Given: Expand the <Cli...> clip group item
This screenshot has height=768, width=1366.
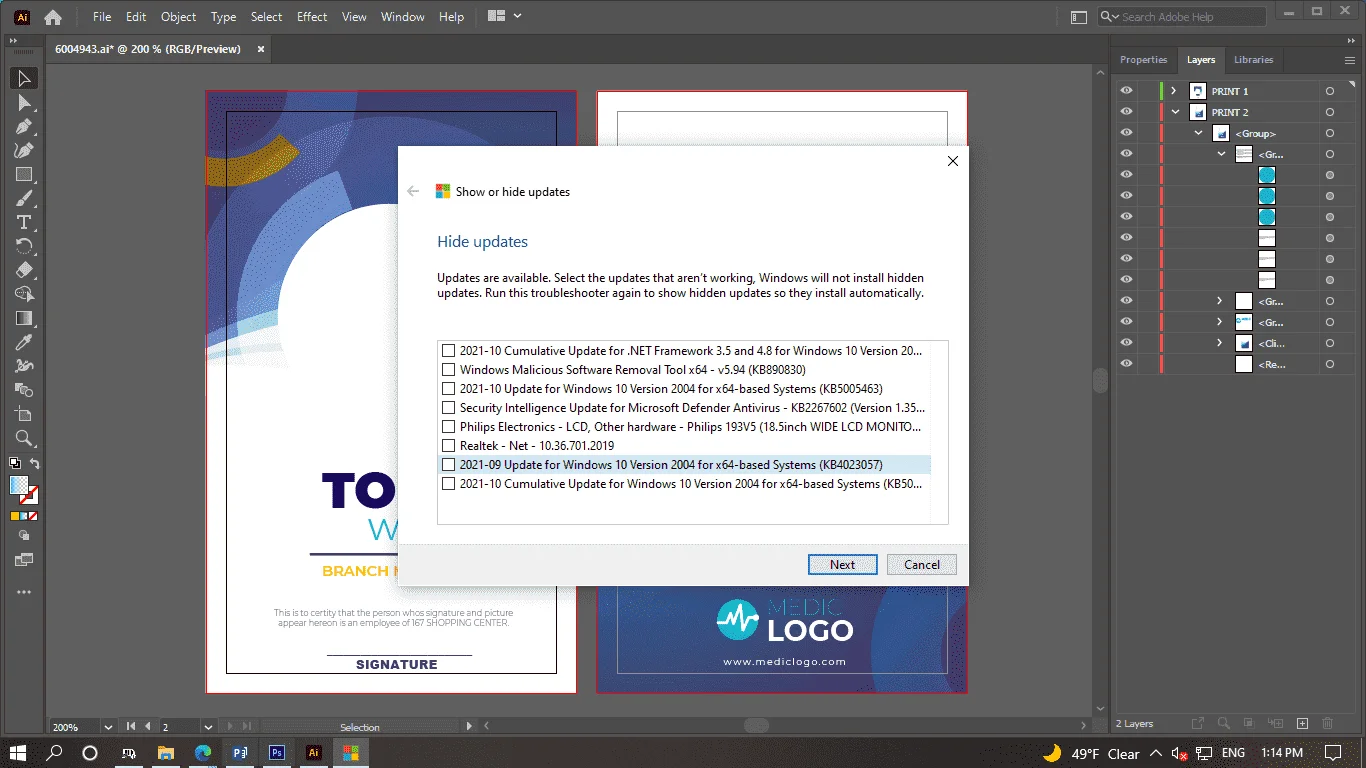Looking at the screenshot, I should 1220,343.
